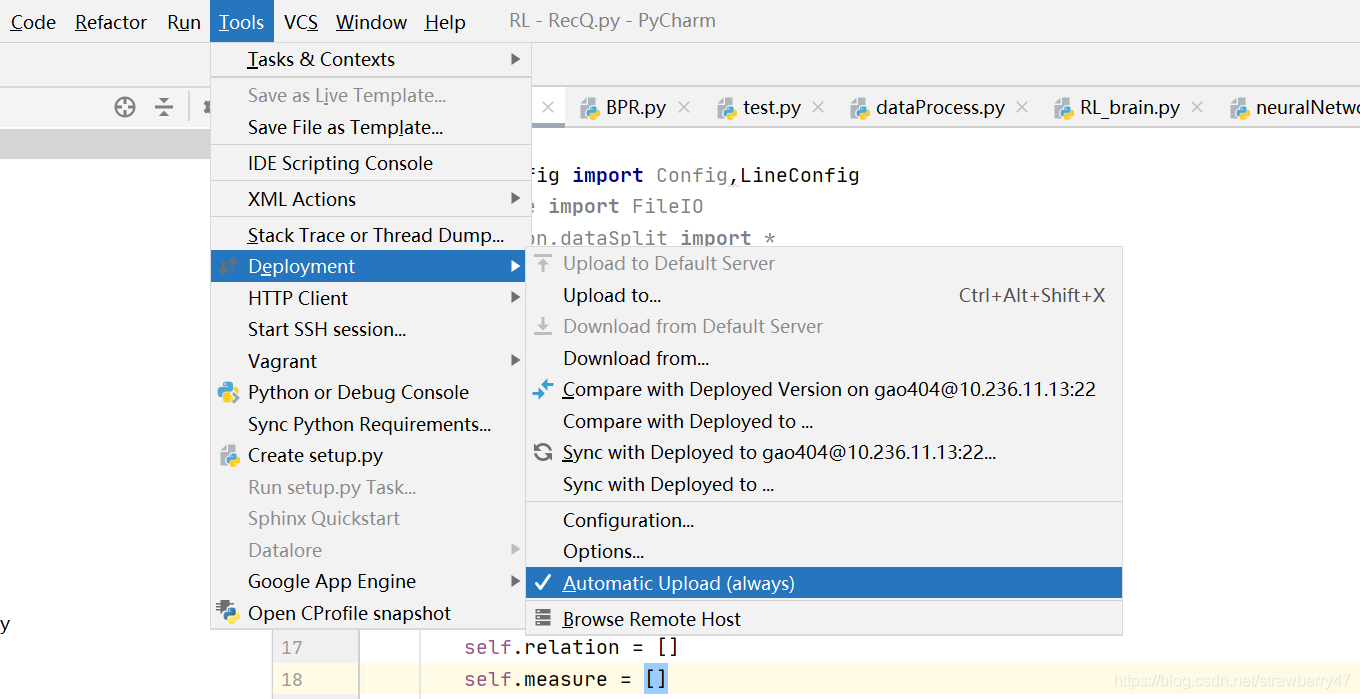
Task: Click the self.measure code line
Action: click(565, 679)
